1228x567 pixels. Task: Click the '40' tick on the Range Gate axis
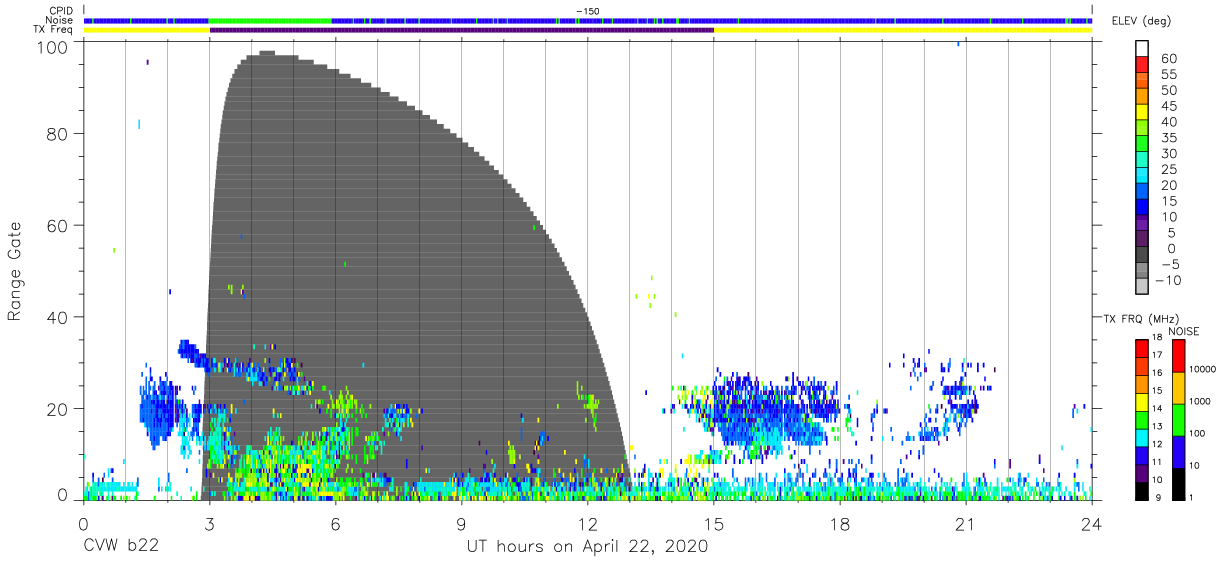(x=59, y=317)
